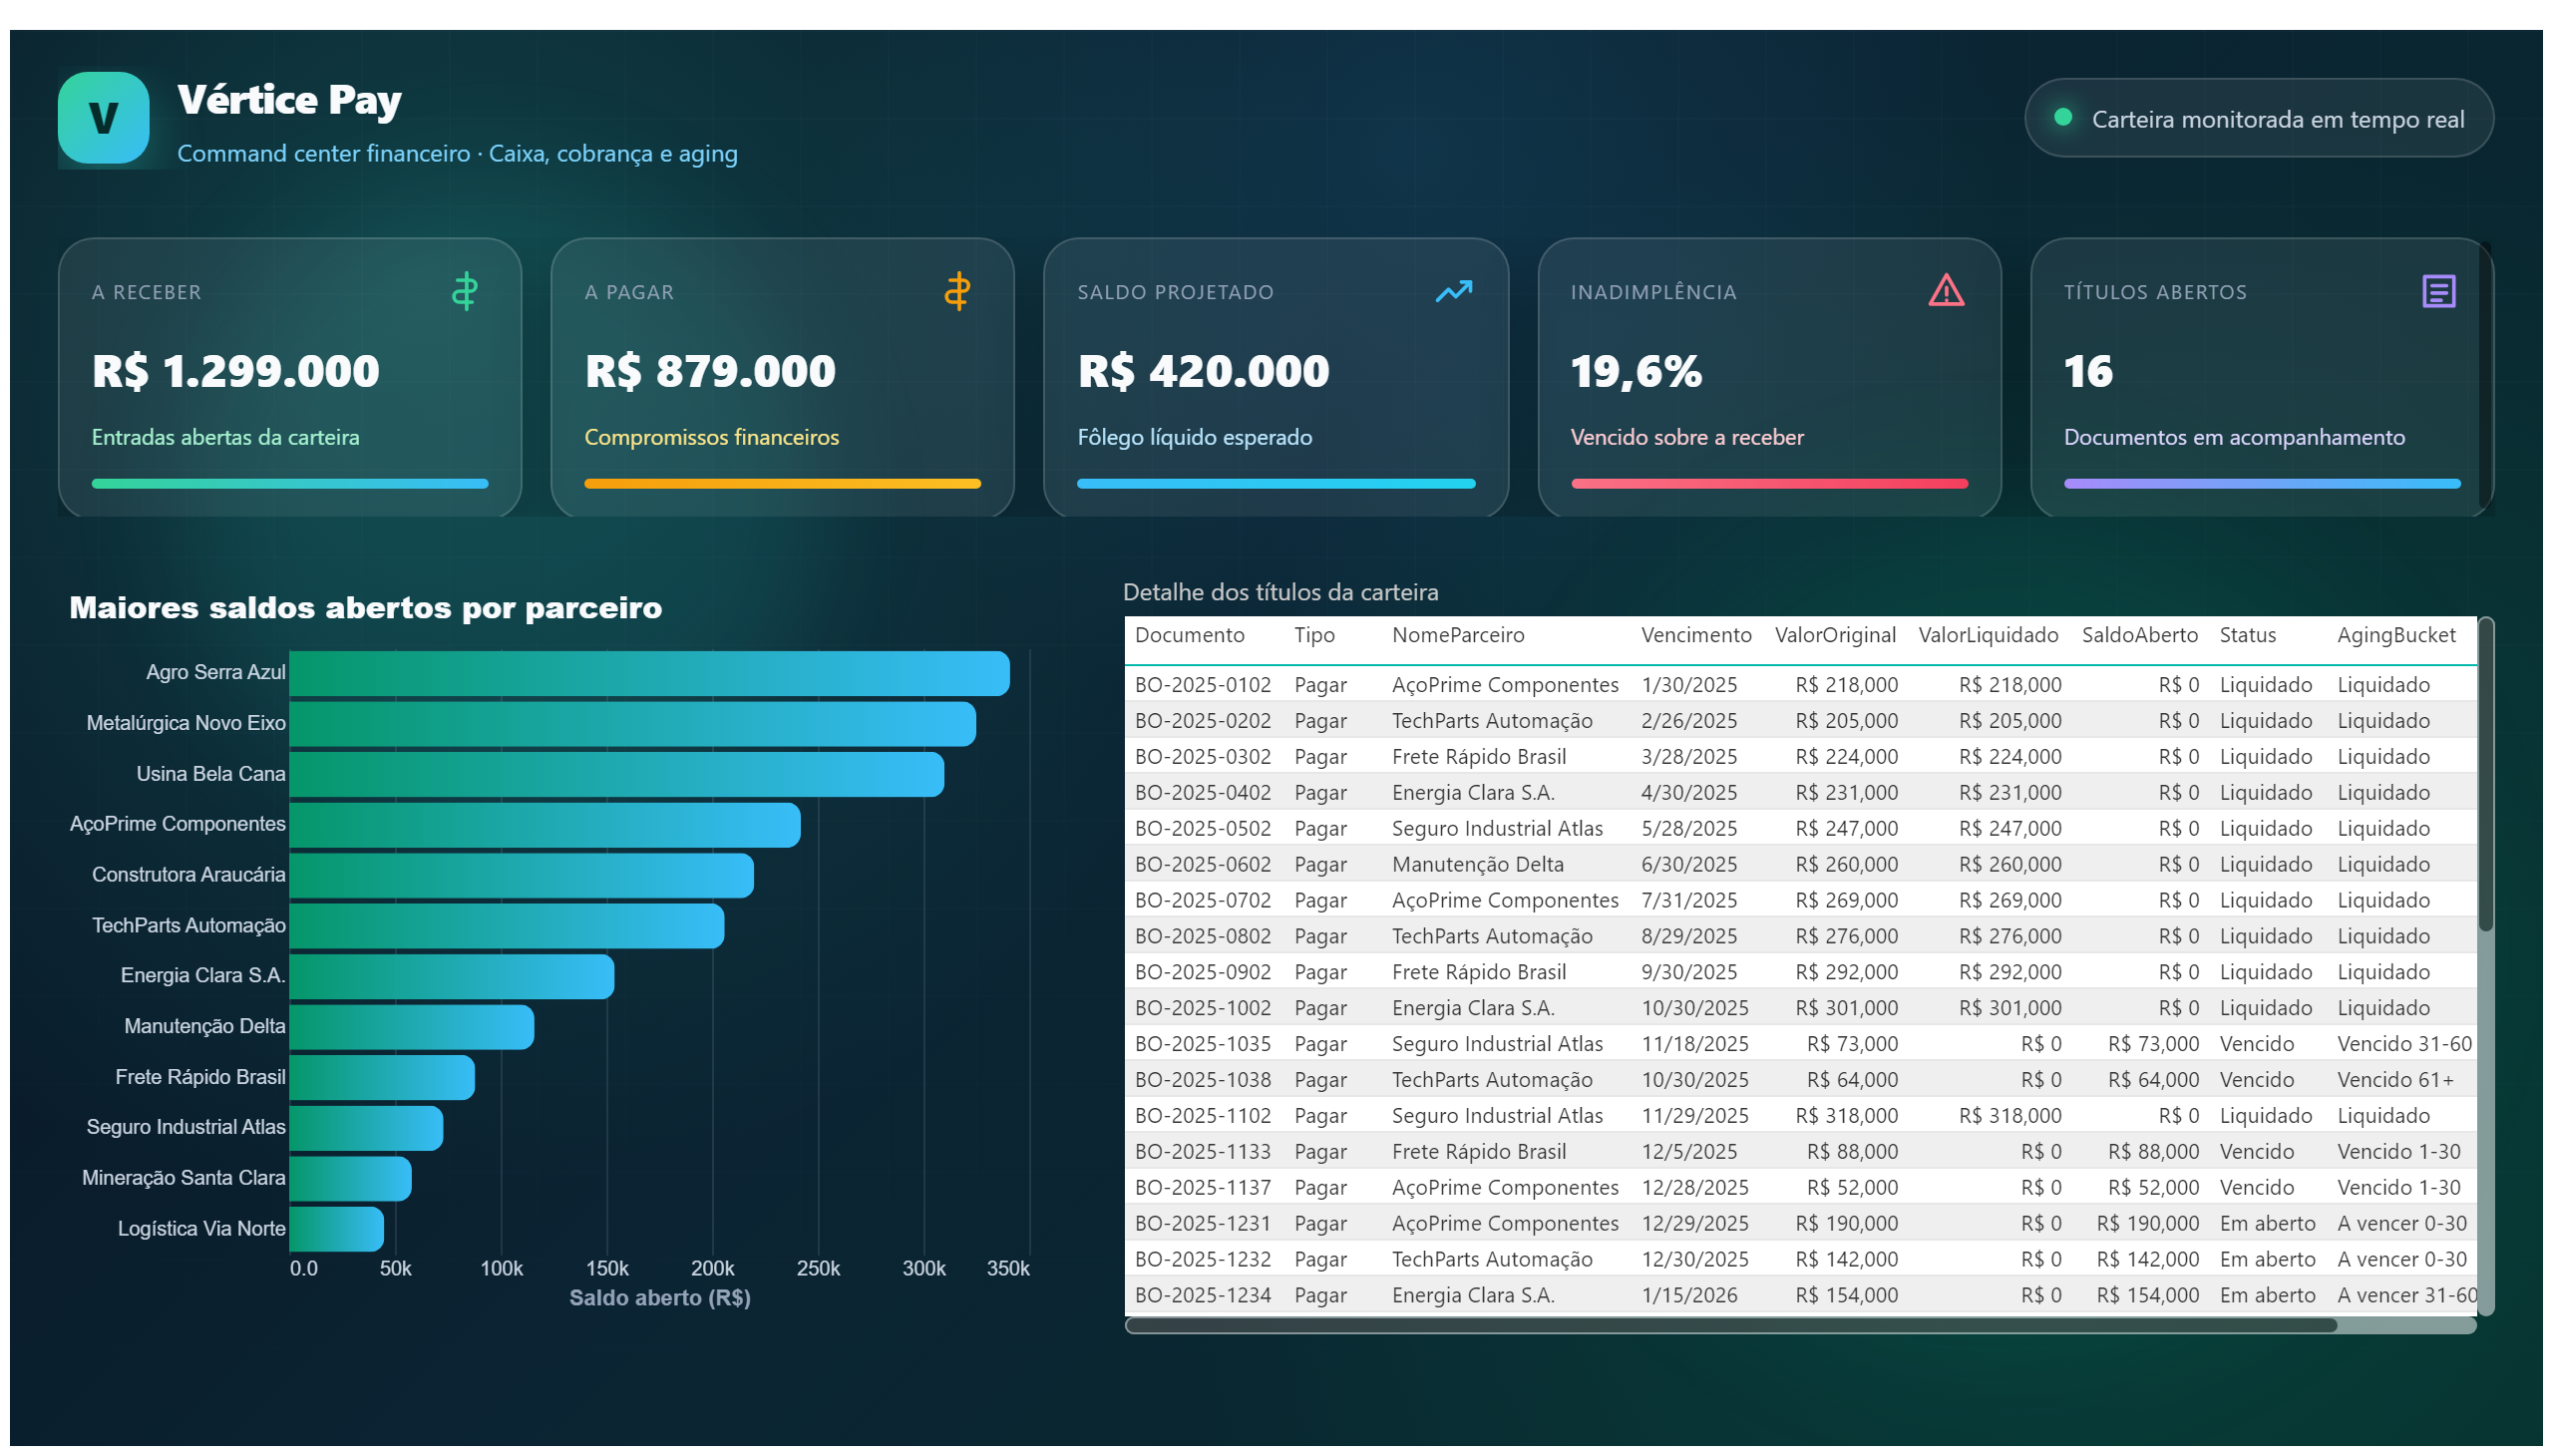Click the trending-up arrow icon on Saldo Projetado
Screen dimensions: 2553x1456
(x=1453, y=291)
